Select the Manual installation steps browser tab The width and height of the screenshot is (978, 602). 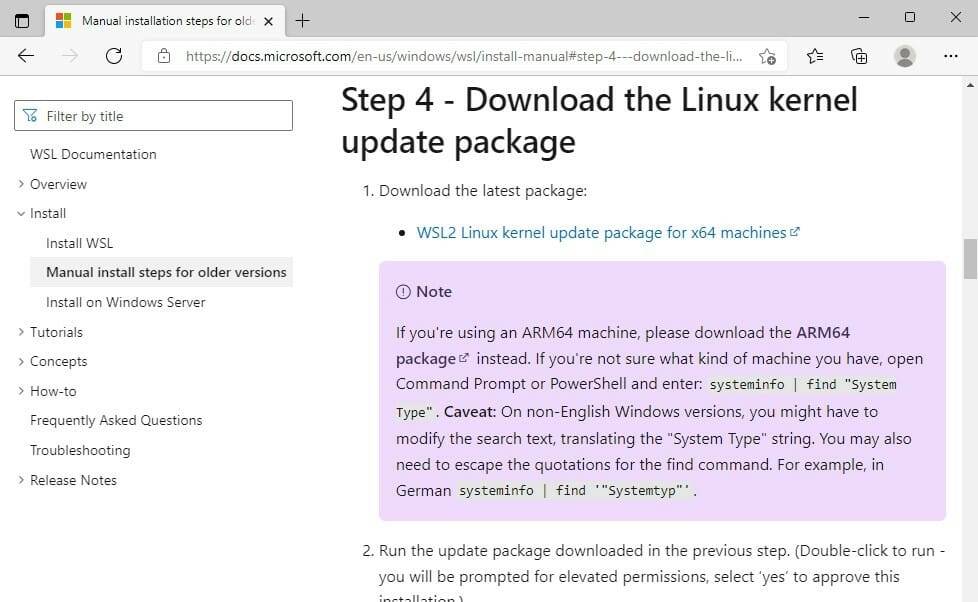[165, 20]
